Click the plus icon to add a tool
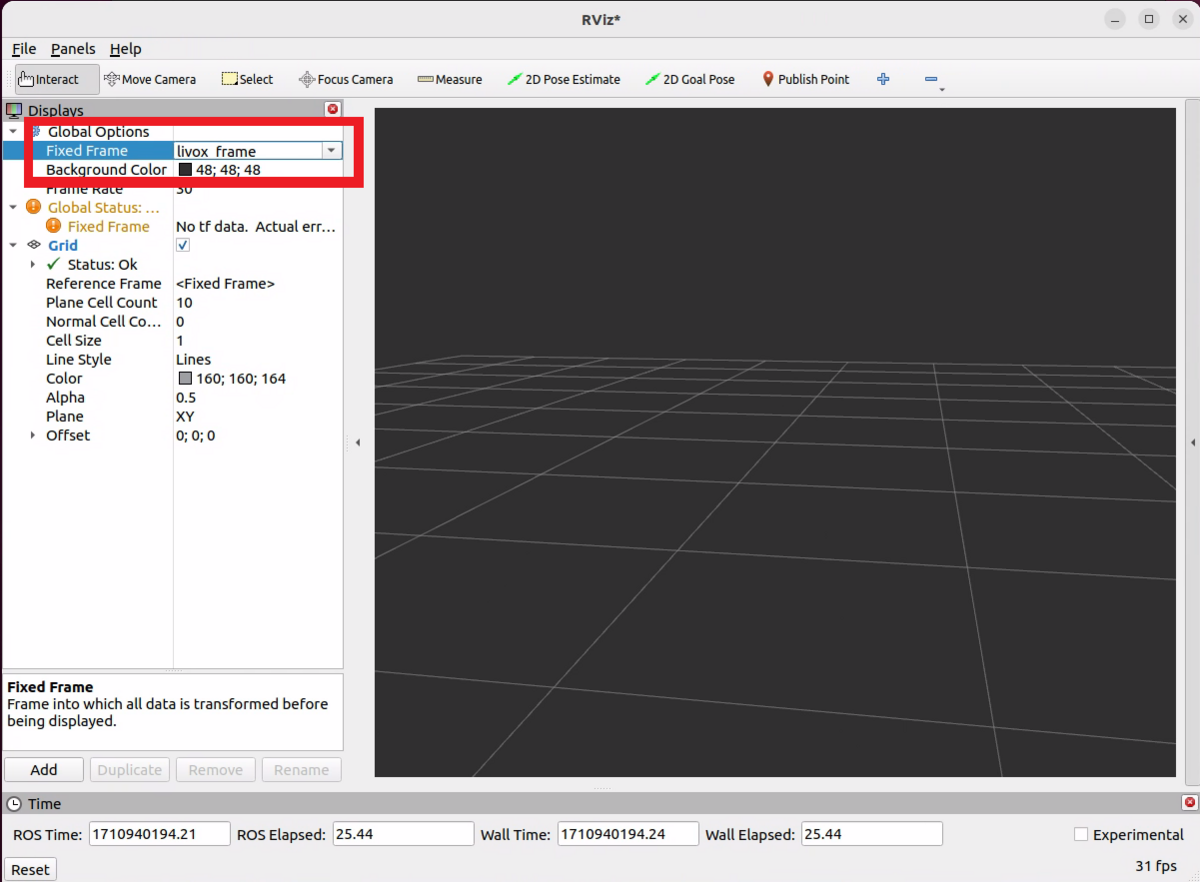The image size is (1200, 882). pyautogui.click(x=883, y=78)
